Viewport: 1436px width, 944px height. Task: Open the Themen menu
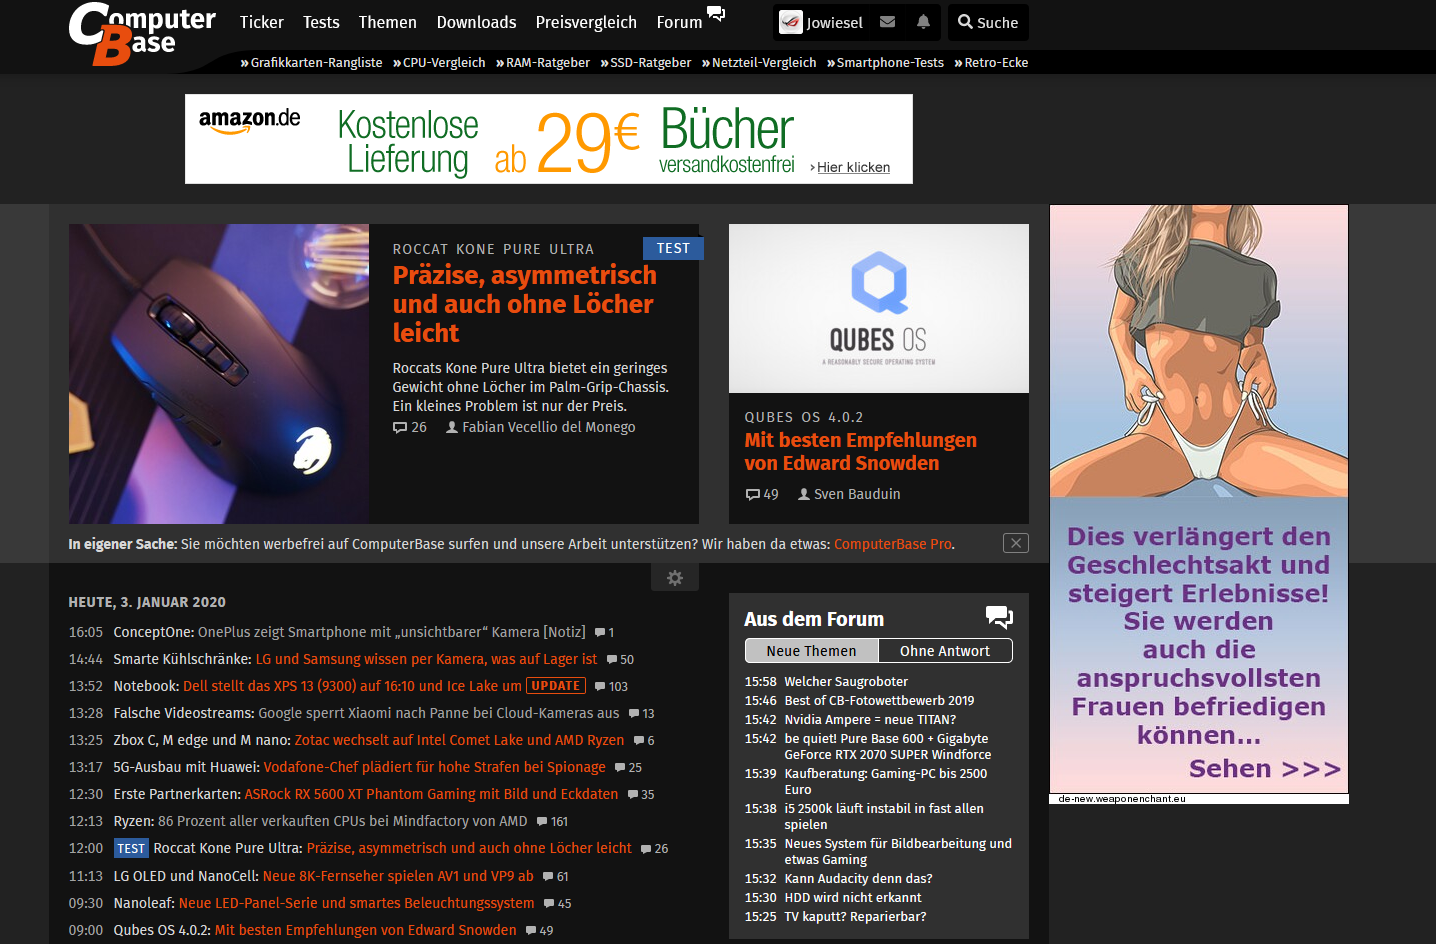(387, 22)
